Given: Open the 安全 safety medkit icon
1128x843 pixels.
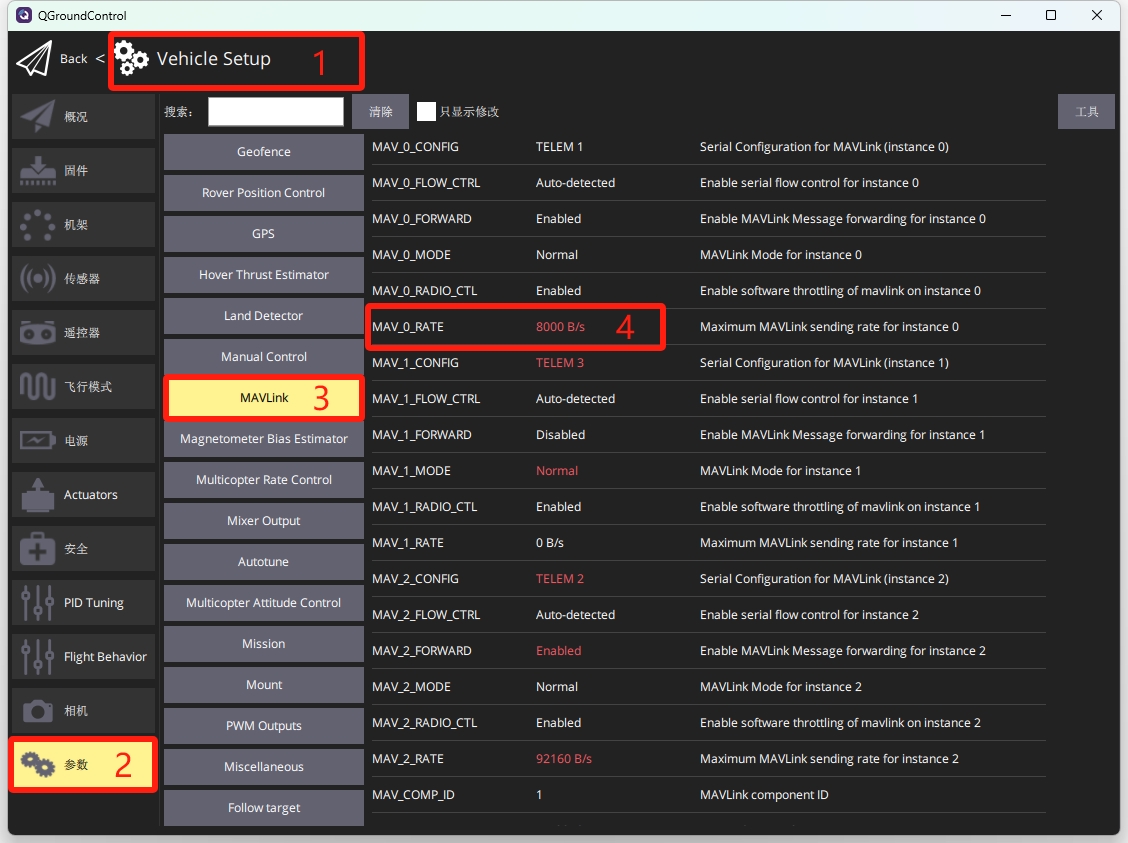Looking at the screenshot, I should [37, 549].
